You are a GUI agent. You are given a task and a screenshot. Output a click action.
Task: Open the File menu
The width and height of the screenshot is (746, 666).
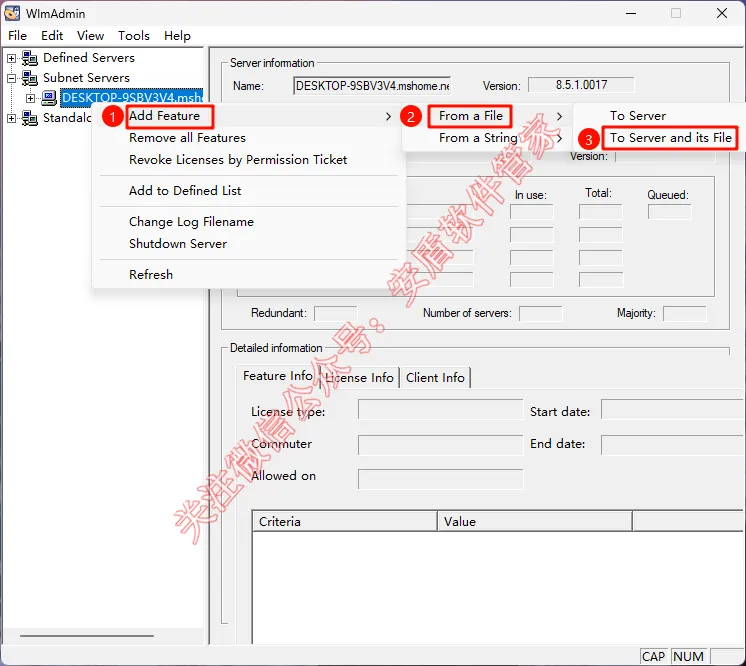(x=18, y=36)
